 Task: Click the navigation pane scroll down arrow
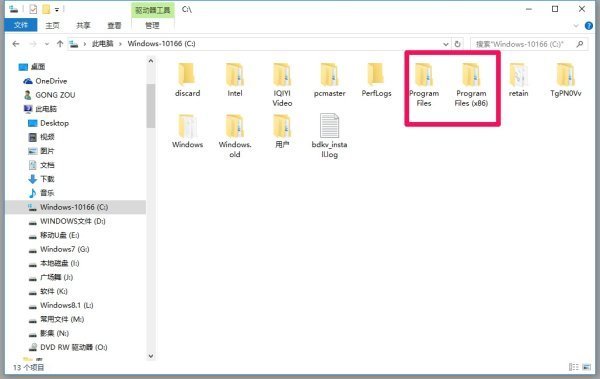tap(151, 356)
